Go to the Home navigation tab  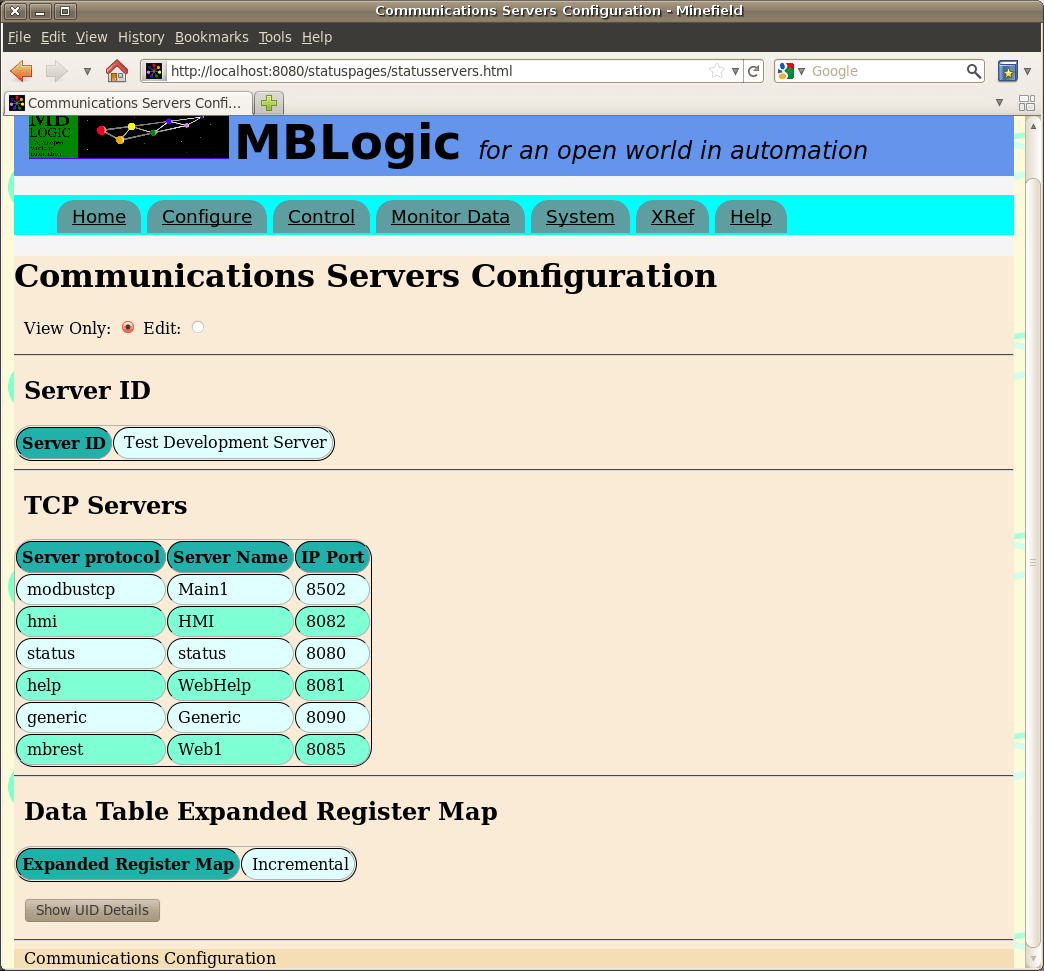[99, 216]
